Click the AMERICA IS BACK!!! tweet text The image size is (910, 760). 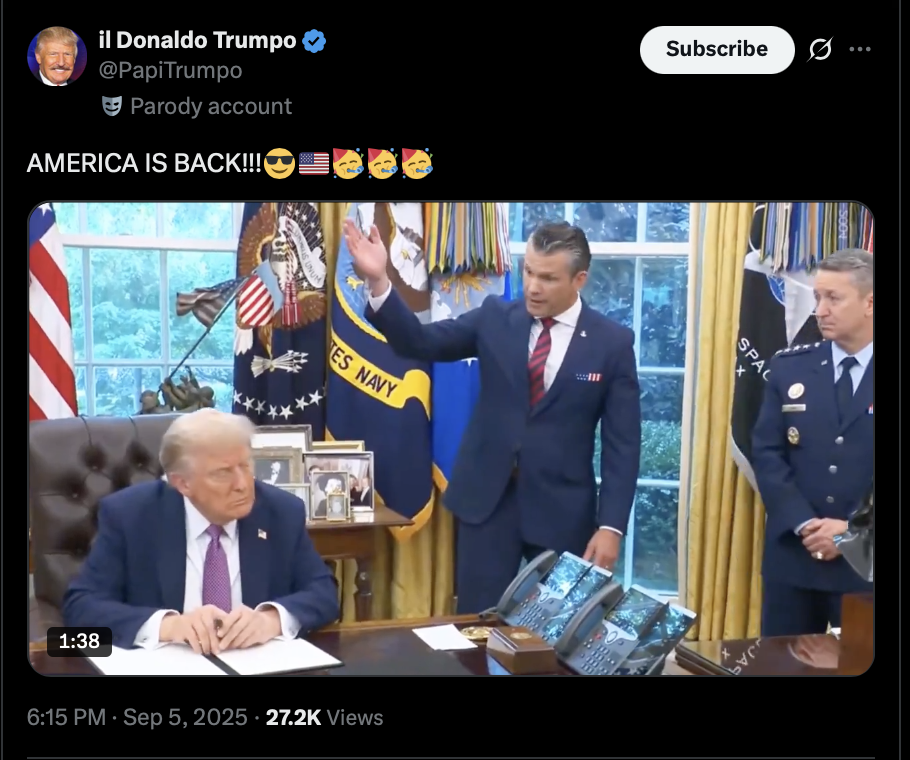pyautogui.click(x=144, y=163)
